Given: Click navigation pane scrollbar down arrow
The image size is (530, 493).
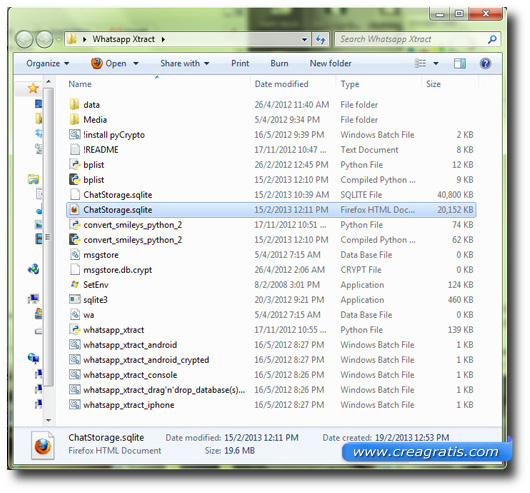Looking at the screenshot, I should click(x=48, y=420).
